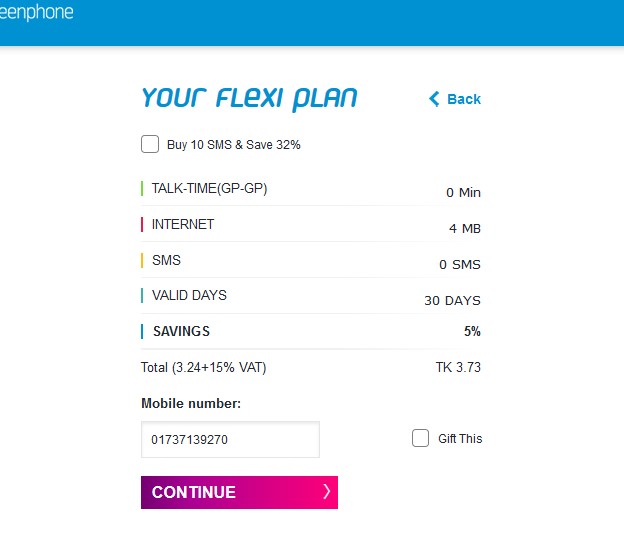Enable the Buy 10 SMS & Save 32% checkbox
624x550 pixels.
pos(150,144)
